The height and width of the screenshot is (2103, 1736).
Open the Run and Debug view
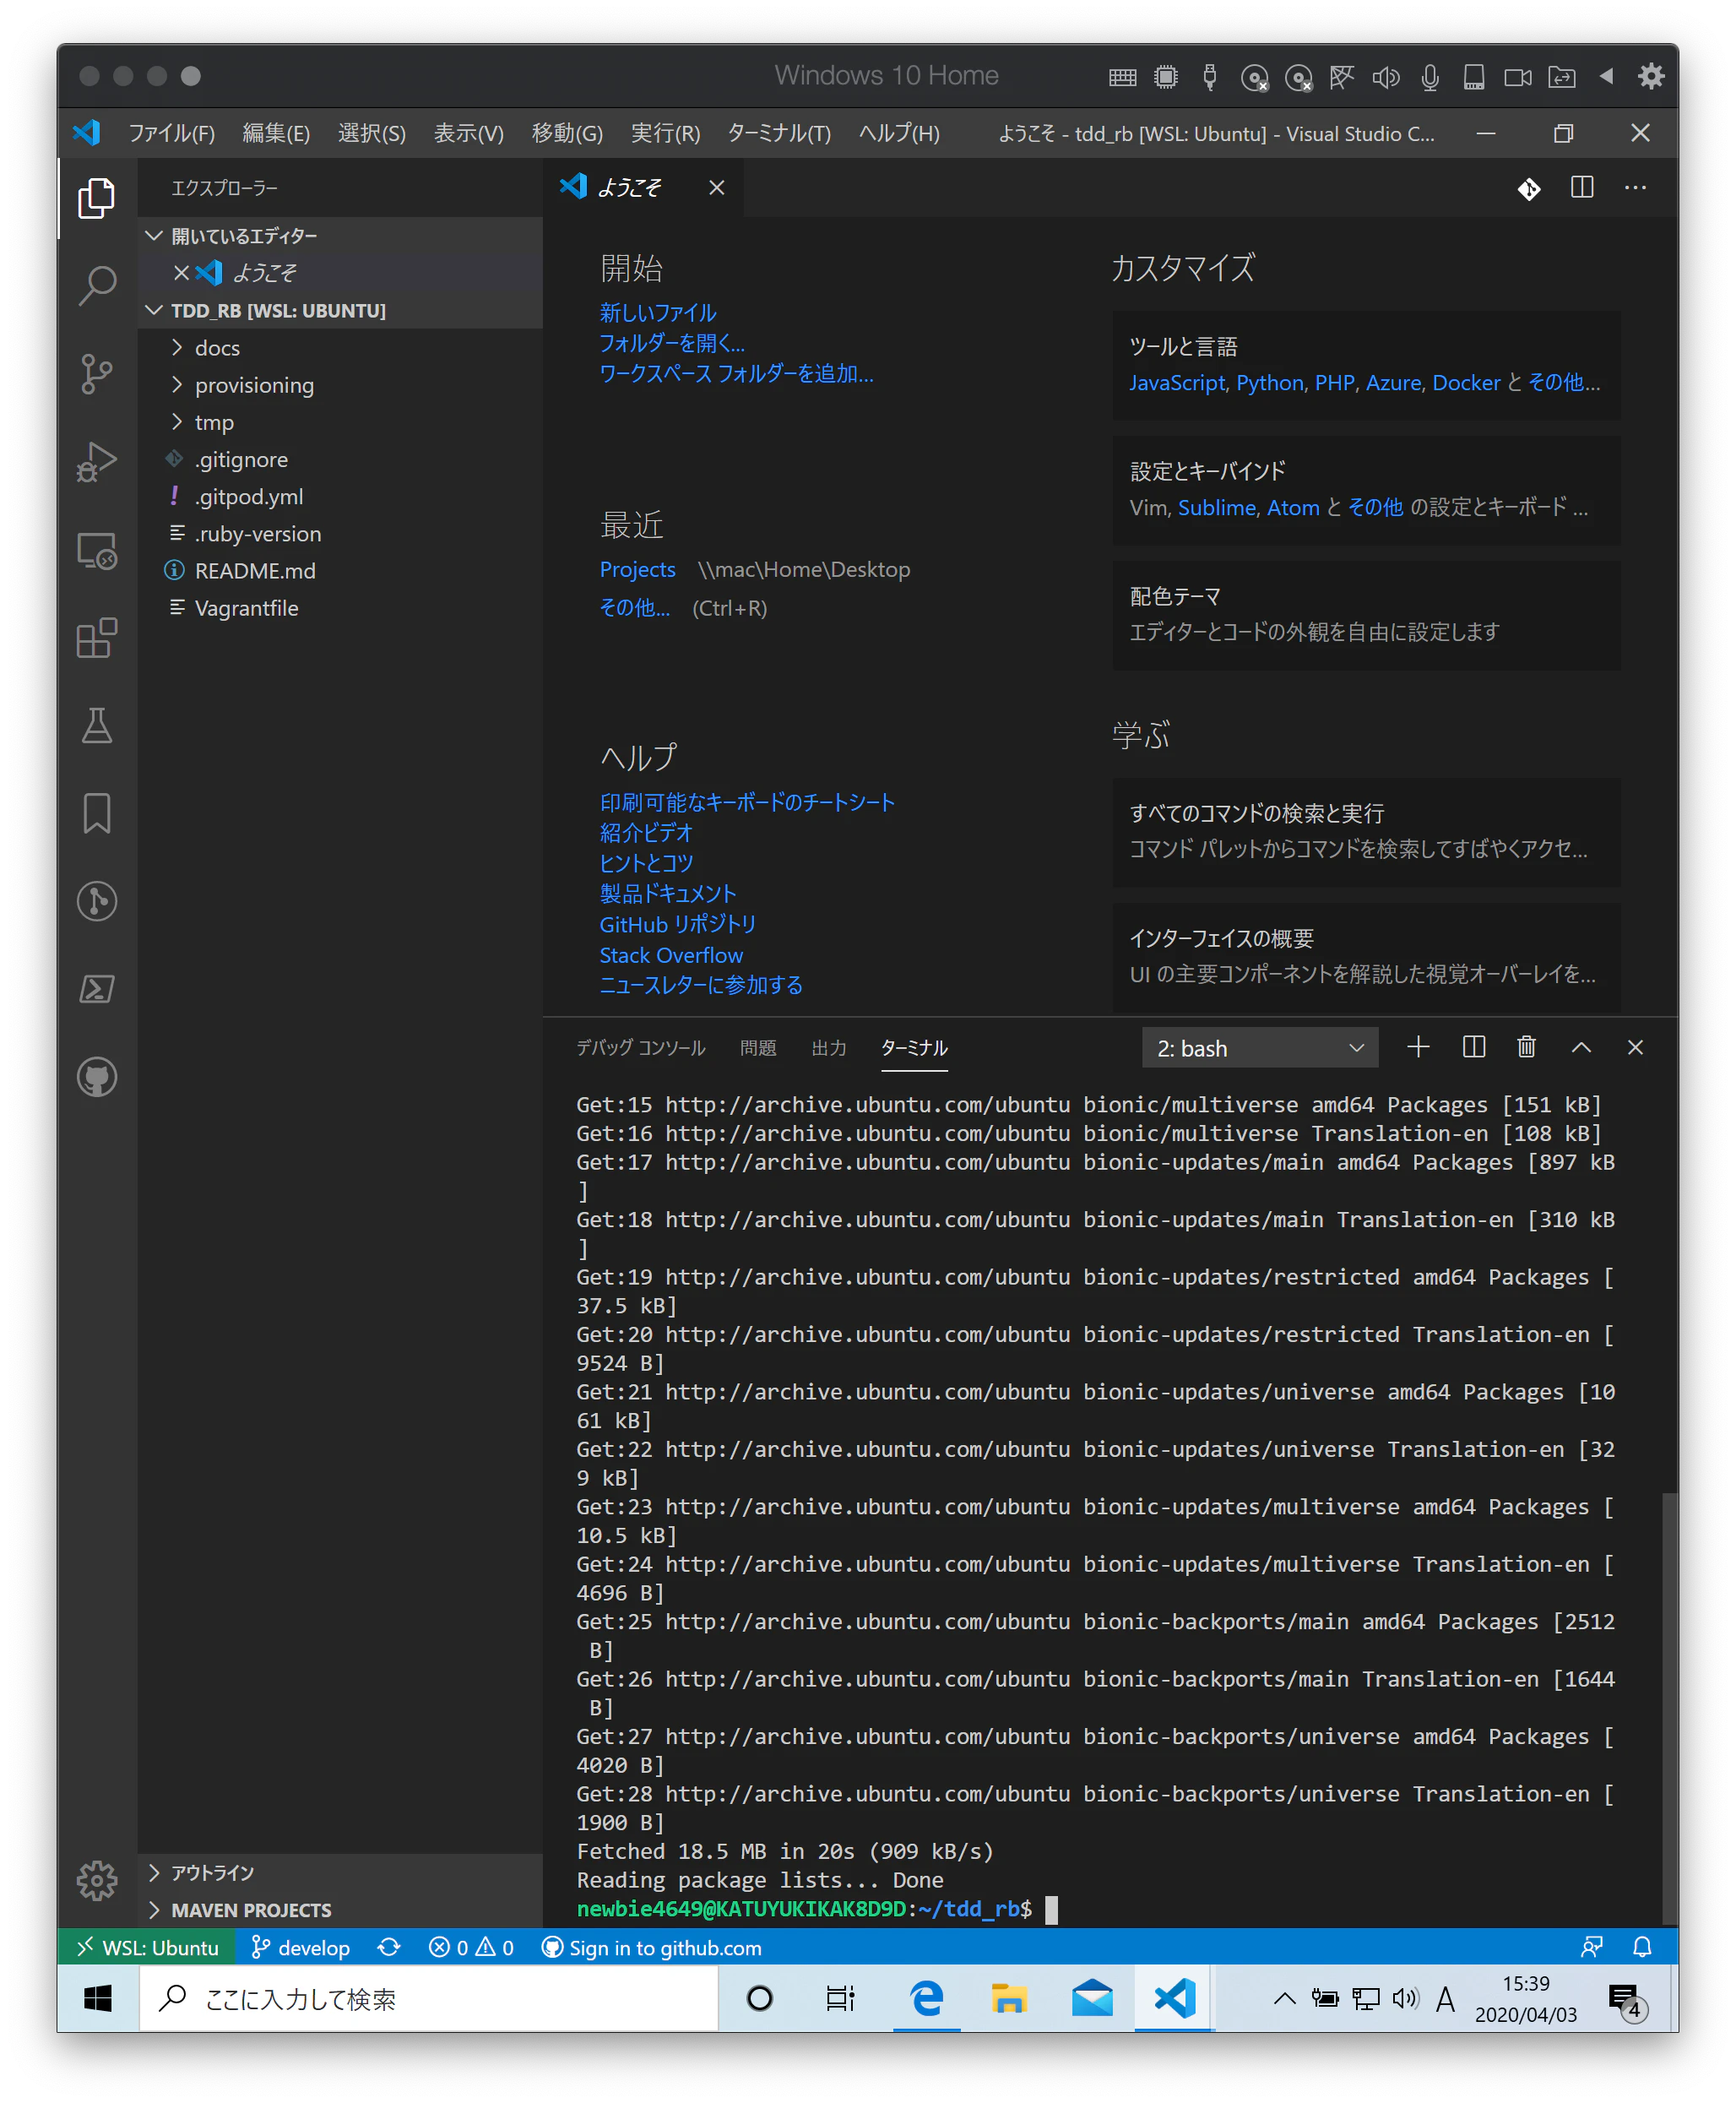click(97, 462)
